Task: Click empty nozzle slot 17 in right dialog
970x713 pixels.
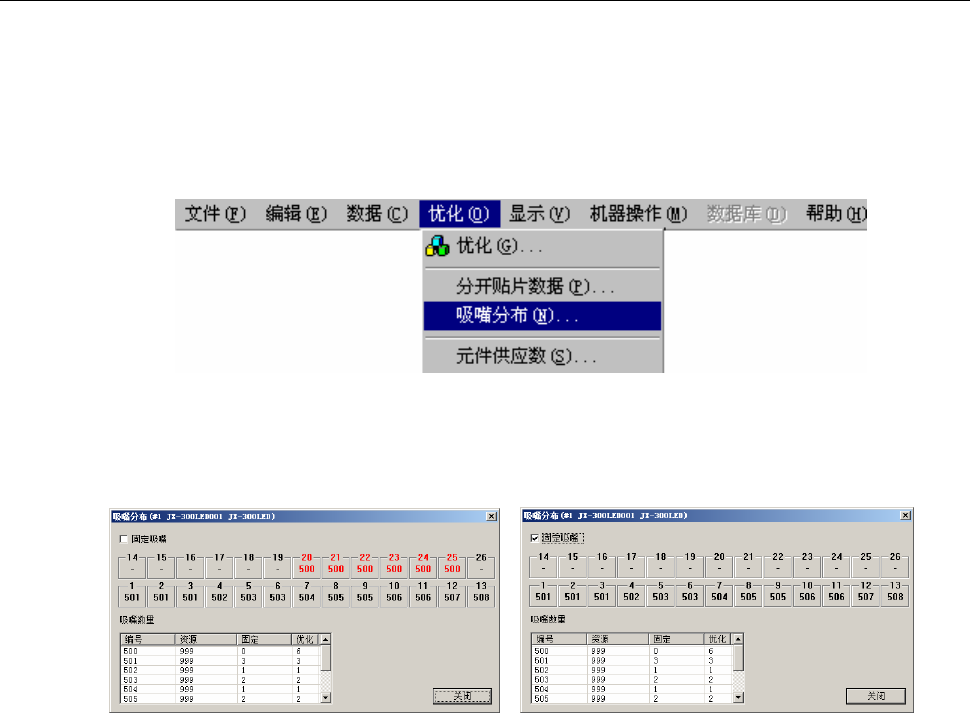Action: [x=632, y=563]
